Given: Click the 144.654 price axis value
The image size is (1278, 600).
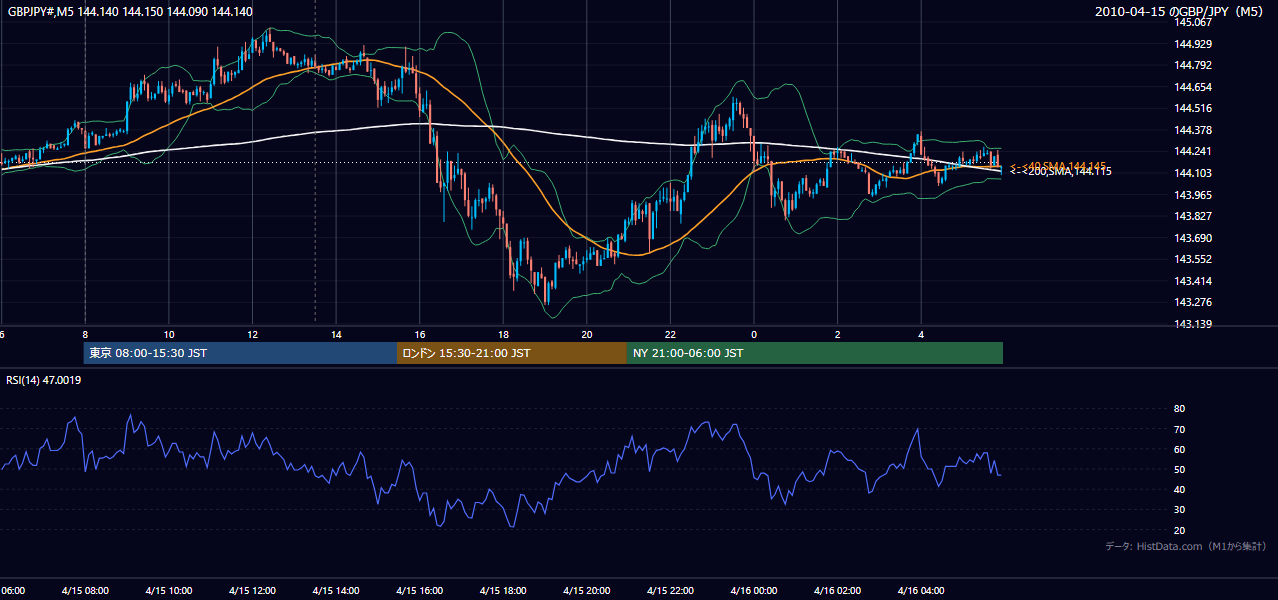Looking at the screenshot, I should [1193, 87].
